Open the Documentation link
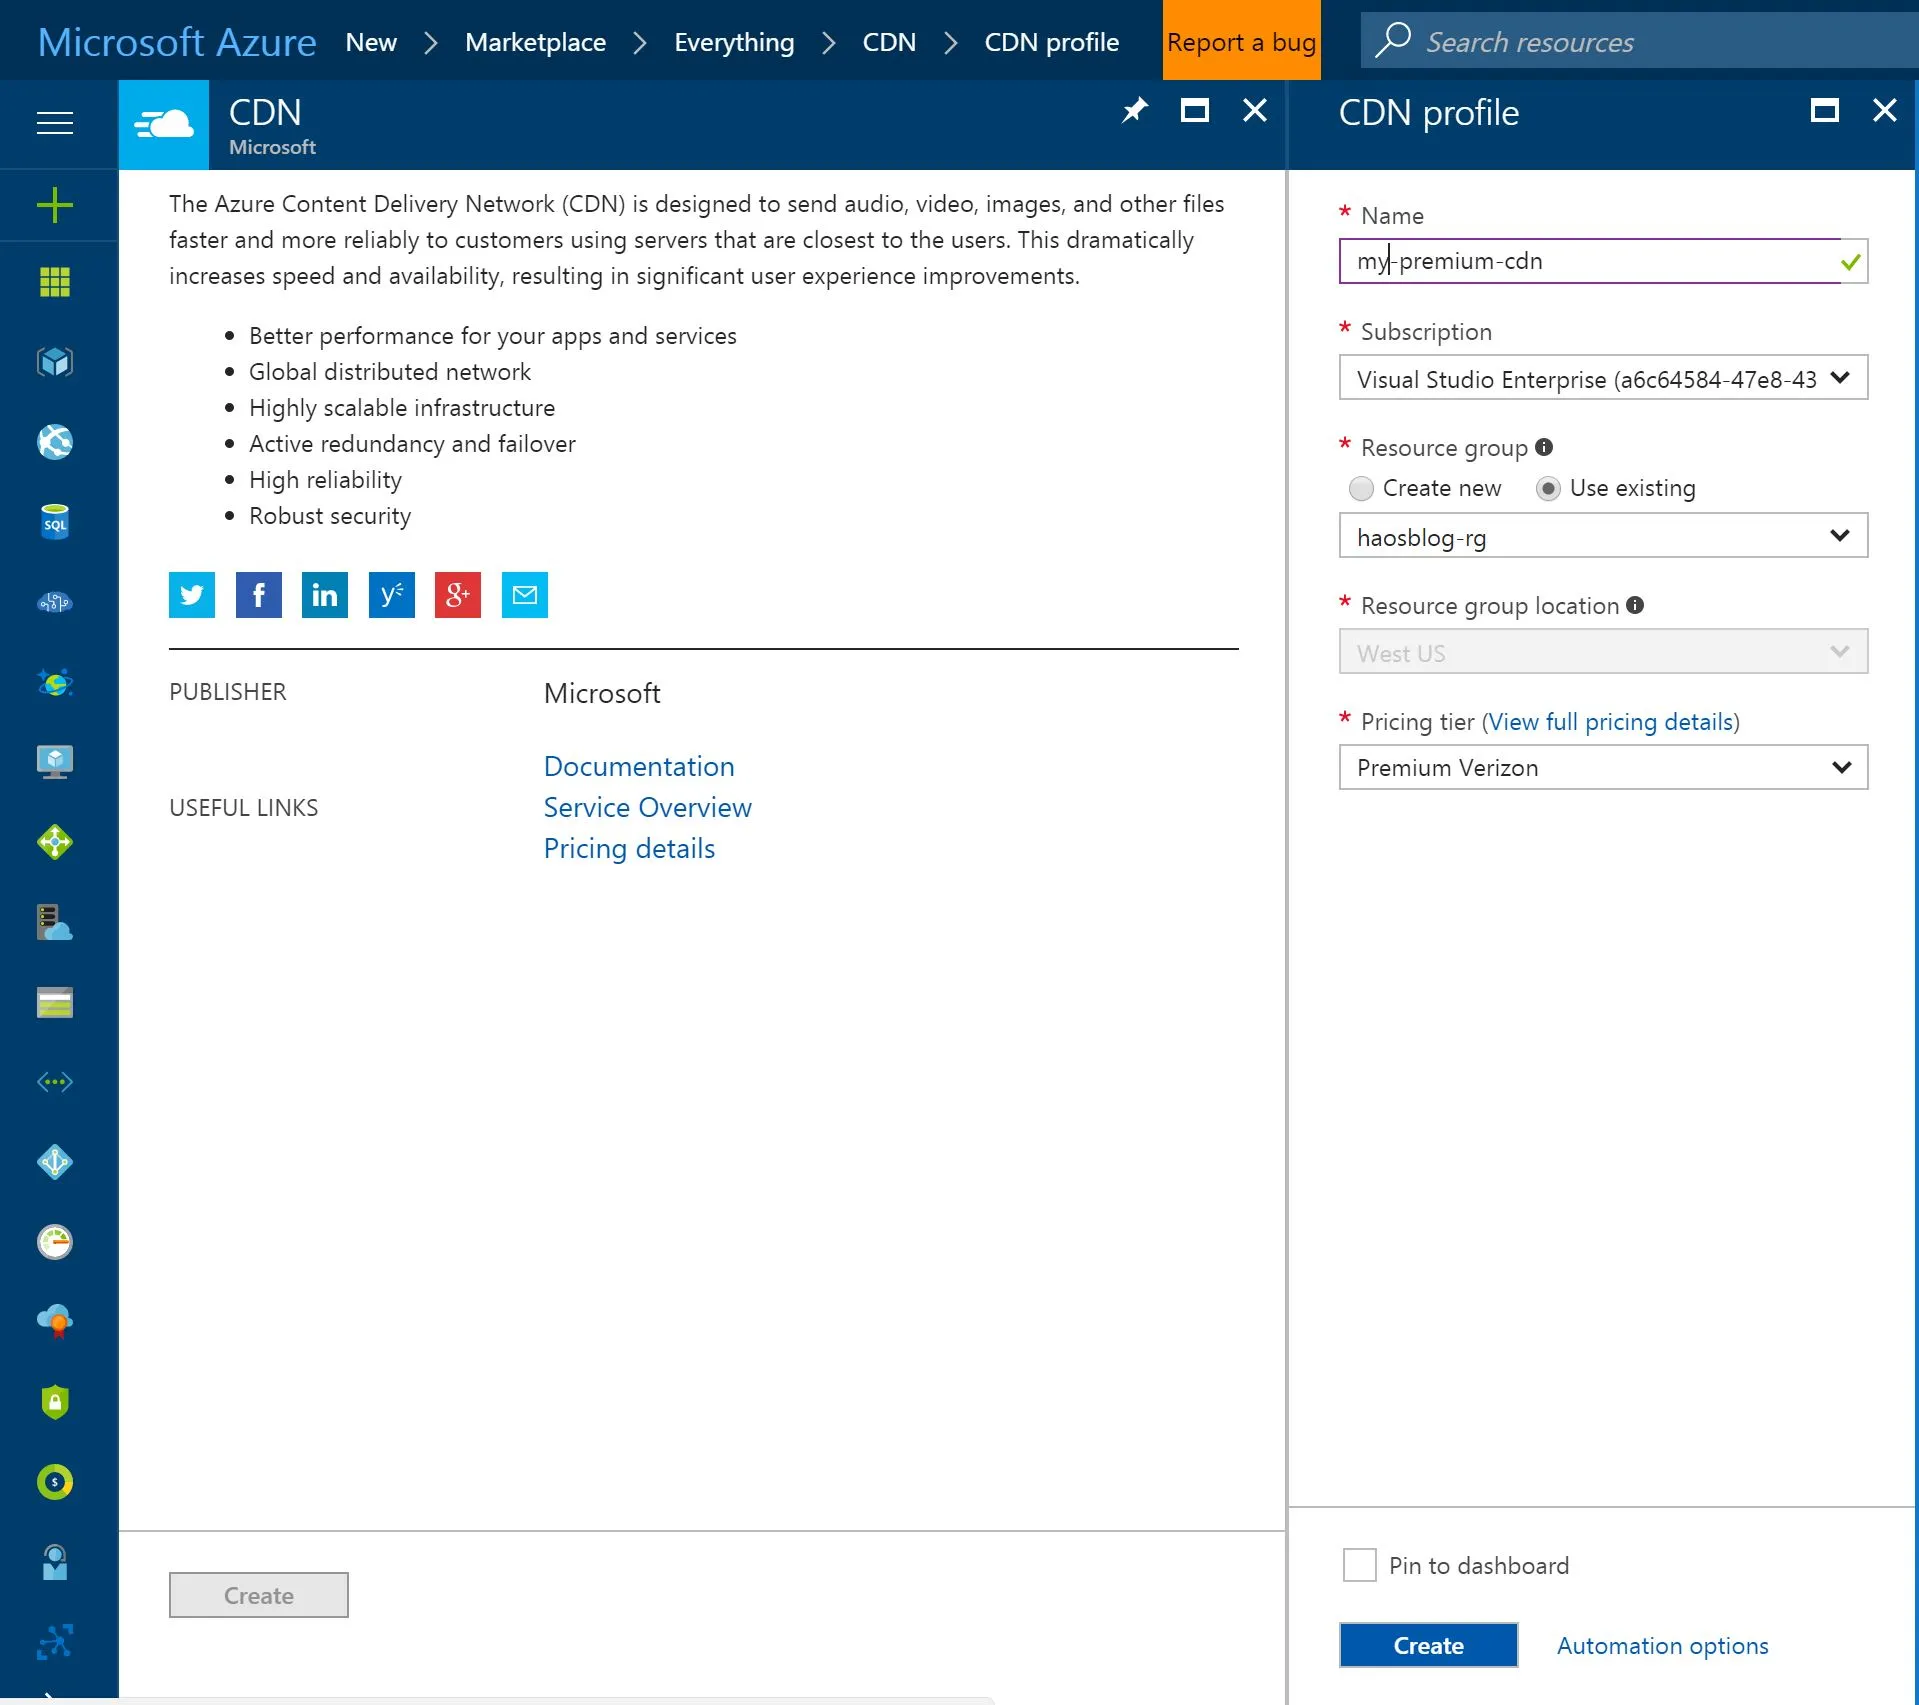Viewport: 1919px width, 1705px height. [x=639, y=766]
